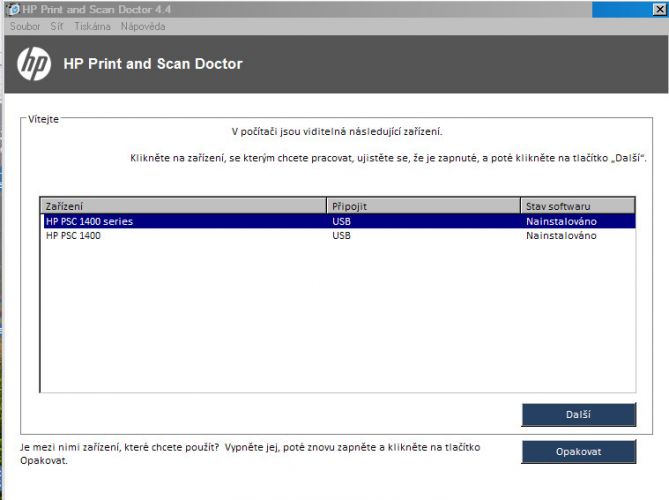This screenshot has width=669, height=500.
Task: Click Nainstalováno status of HP PSC 1400 series
Action: tap(561, 221)
